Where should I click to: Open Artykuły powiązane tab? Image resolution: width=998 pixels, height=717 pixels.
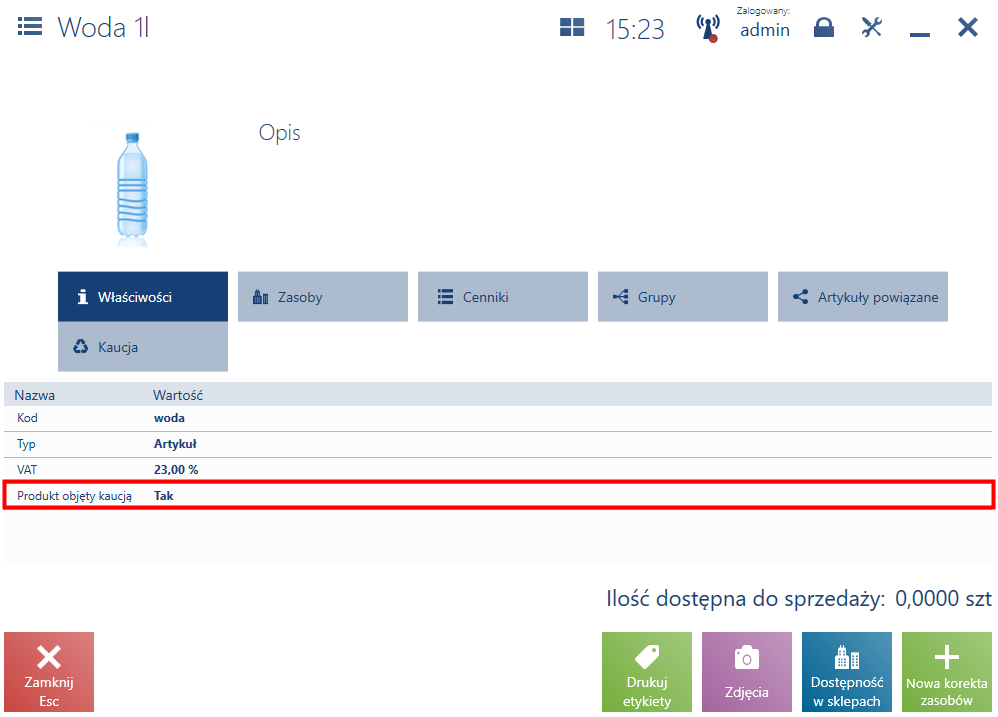point(862,296)
